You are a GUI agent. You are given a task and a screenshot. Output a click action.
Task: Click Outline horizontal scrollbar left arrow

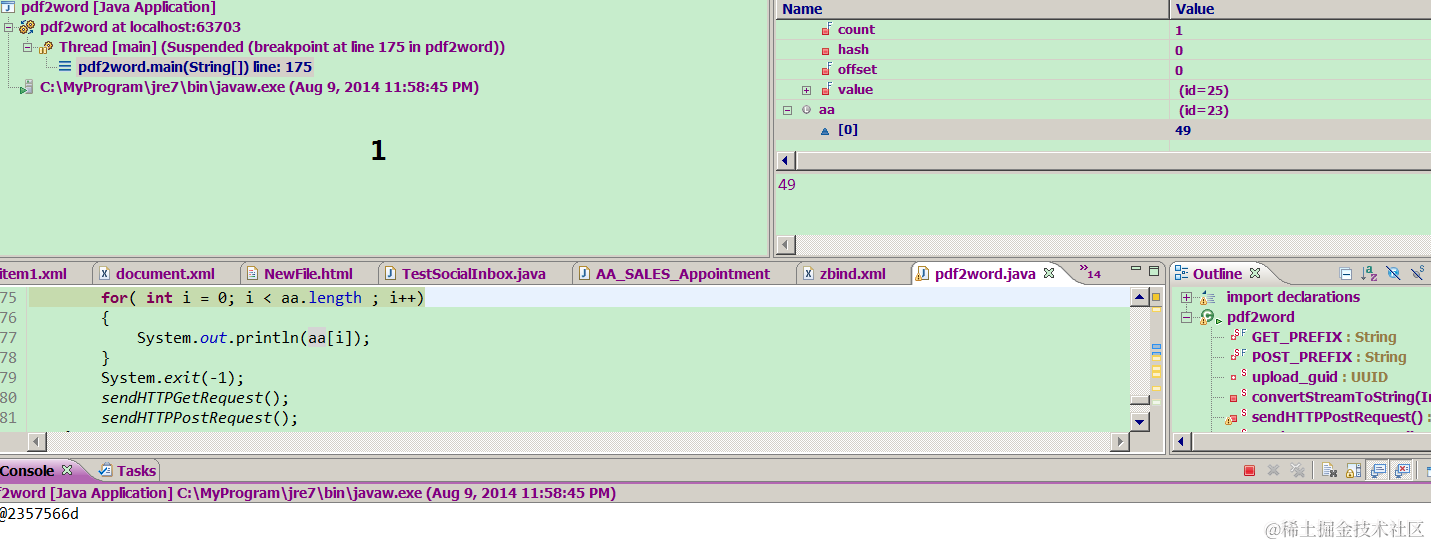click(1181, 441)
